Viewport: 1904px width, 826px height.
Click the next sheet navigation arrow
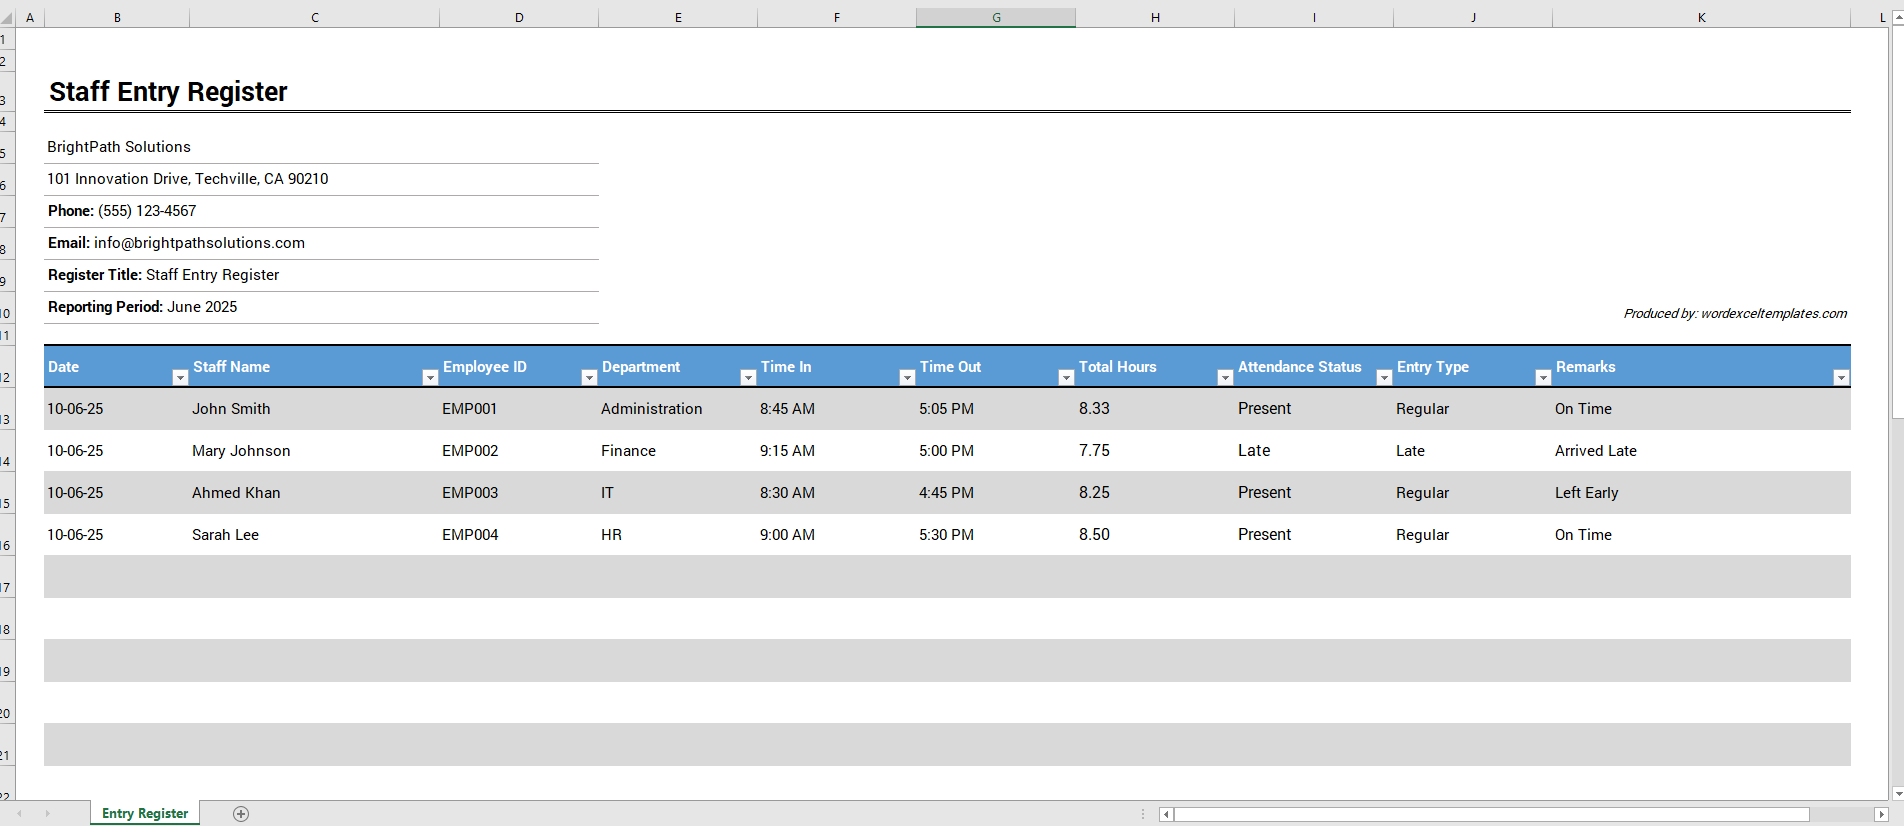pyautogui.click(x=47, y=813)
